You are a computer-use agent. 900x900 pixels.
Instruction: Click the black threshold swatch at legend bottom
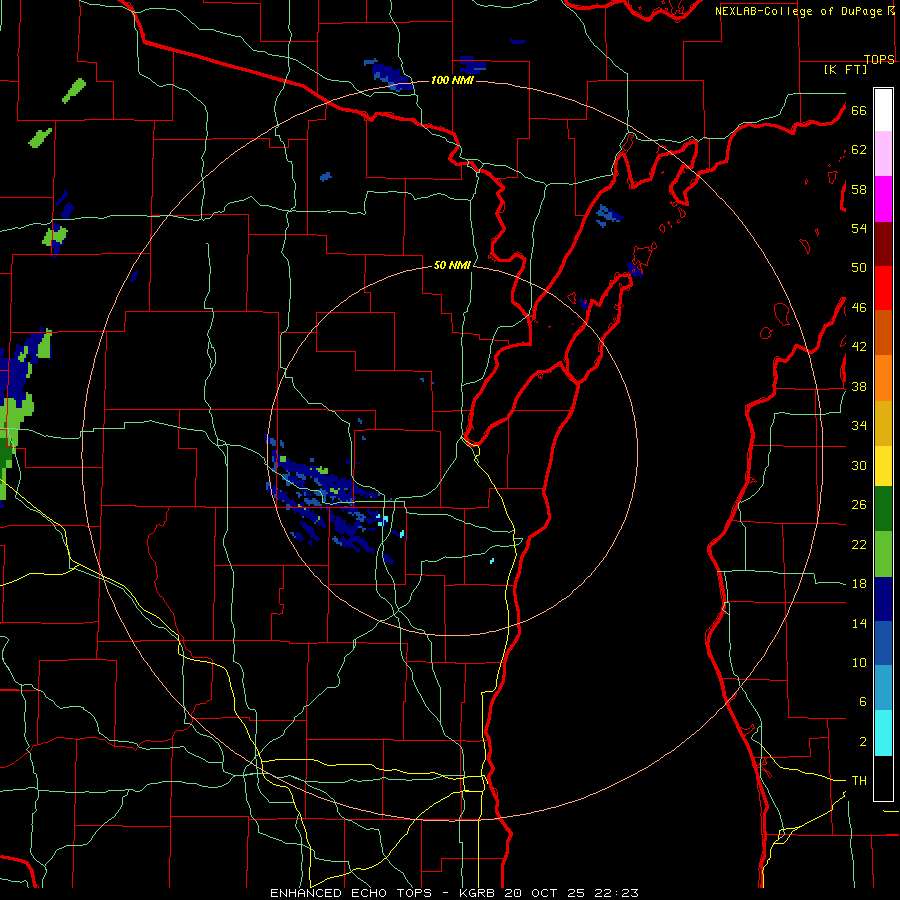883,778
